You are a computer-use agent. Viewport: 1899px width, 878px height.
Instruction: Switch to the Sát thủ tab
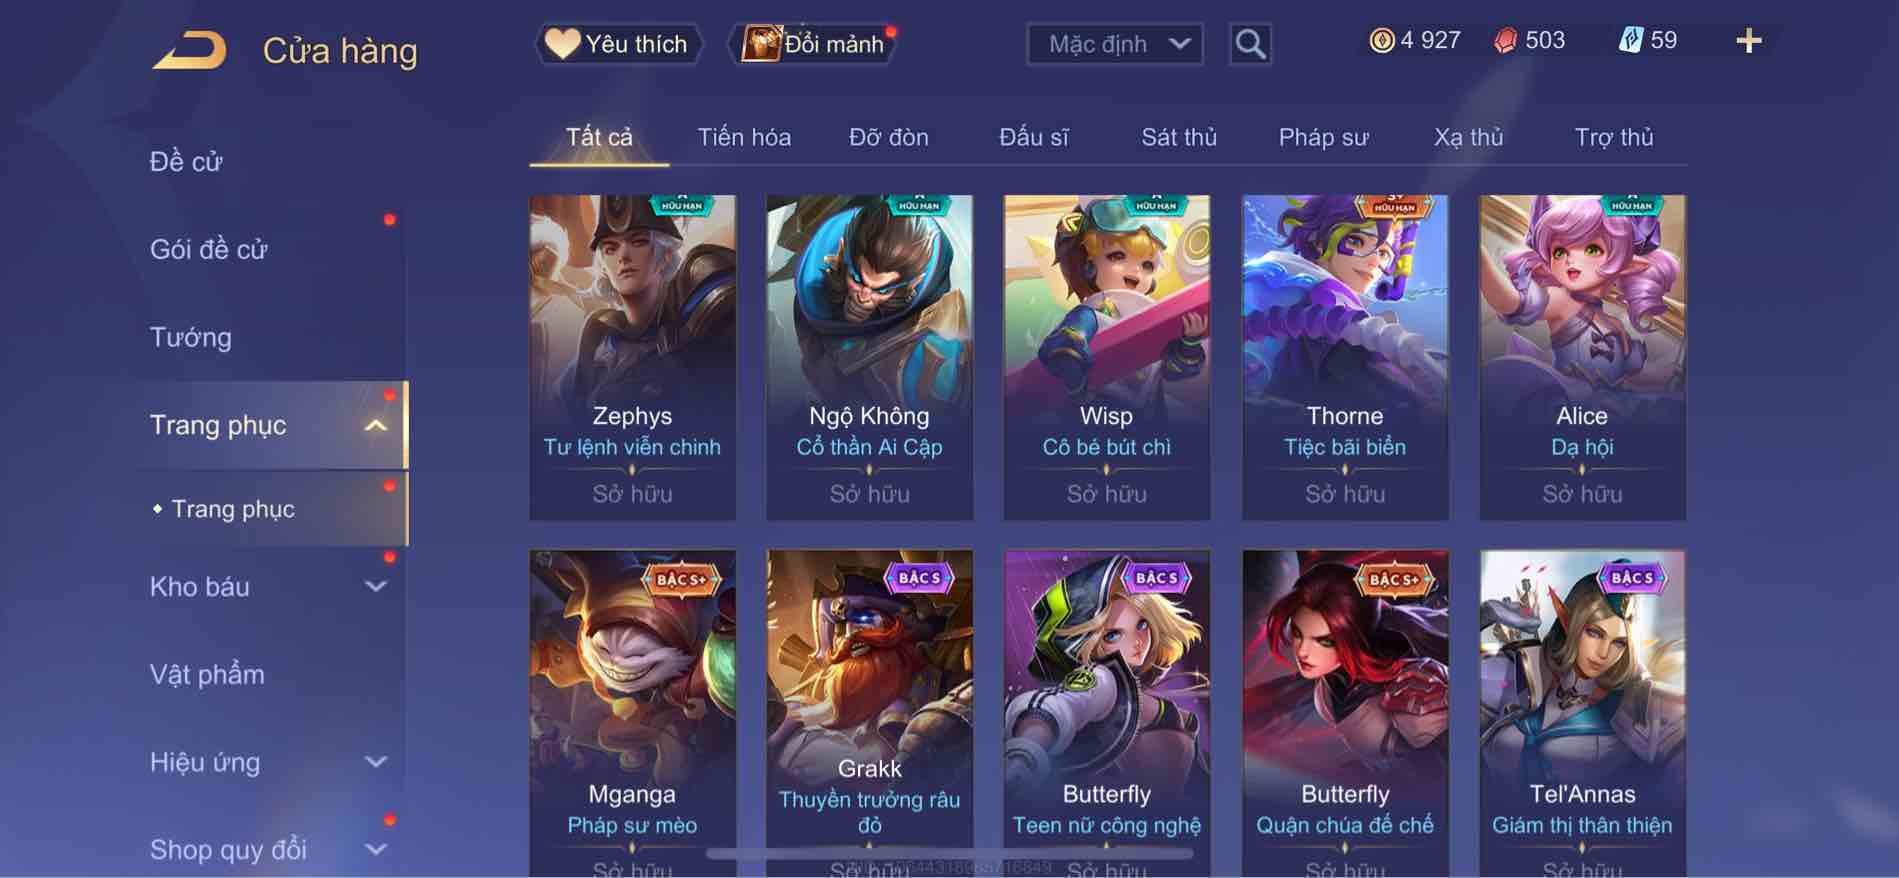coord(1179,137)
